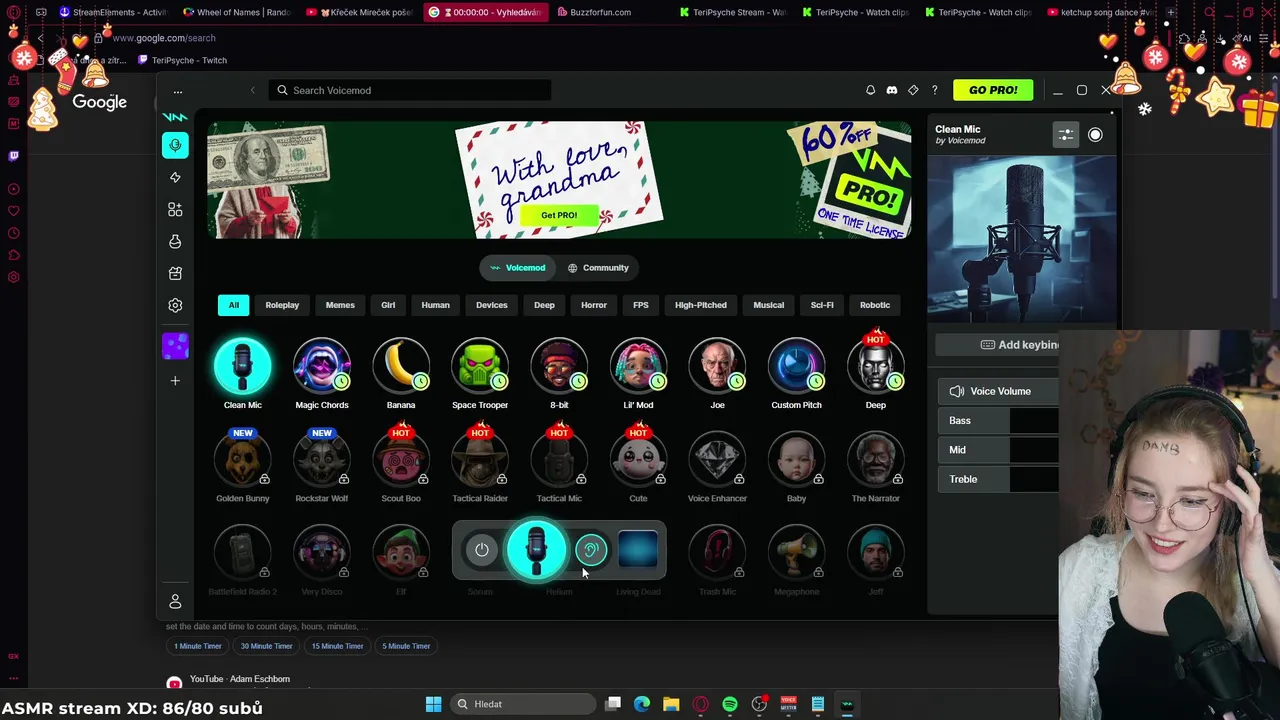The width and height of the screenshot is (1280, 720).
Task: Open the Soundboard lightning icon in sidebar
Action: click(x=175, y=177)
